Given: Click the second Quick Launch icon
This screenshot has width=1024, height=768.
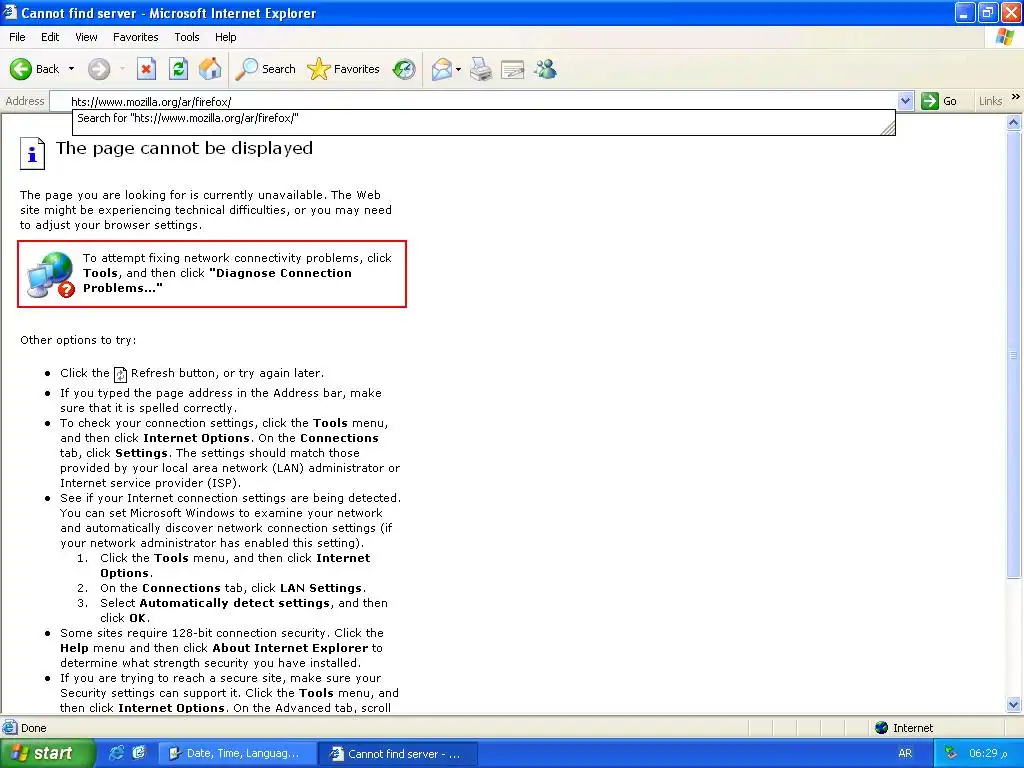Looking at the screenshot, I should tap(139, 753).
